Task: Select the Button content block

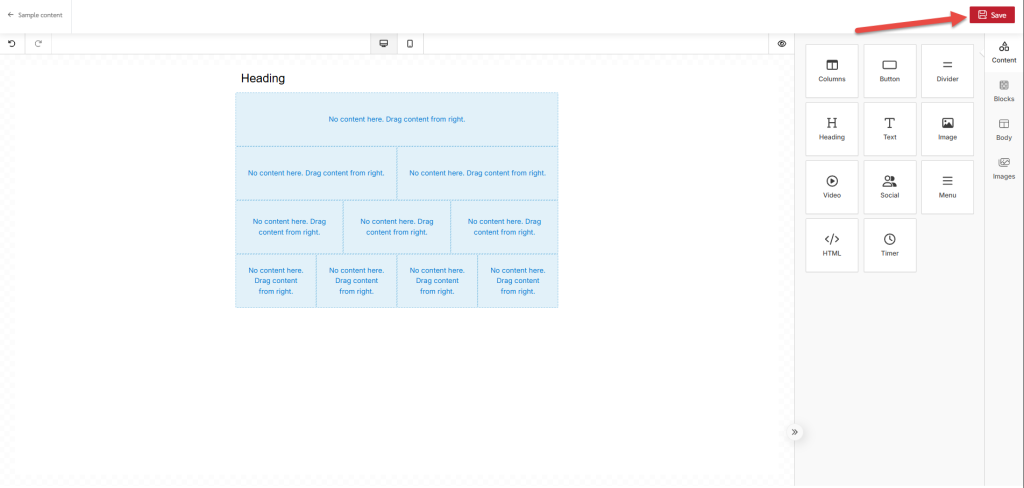Action: (889, 71)
